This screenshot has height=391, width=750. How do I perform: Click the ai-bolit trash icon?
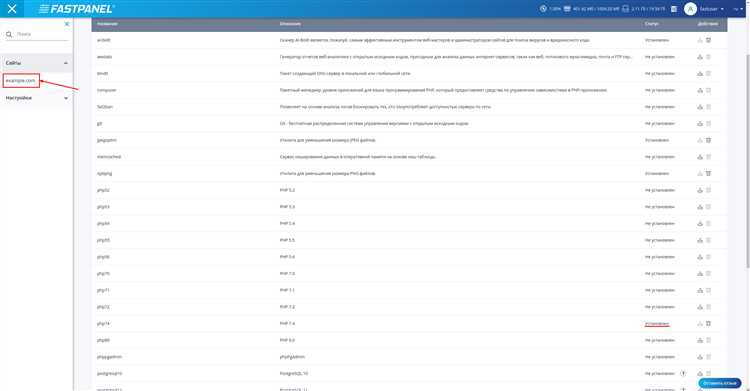tap(708, 40)
